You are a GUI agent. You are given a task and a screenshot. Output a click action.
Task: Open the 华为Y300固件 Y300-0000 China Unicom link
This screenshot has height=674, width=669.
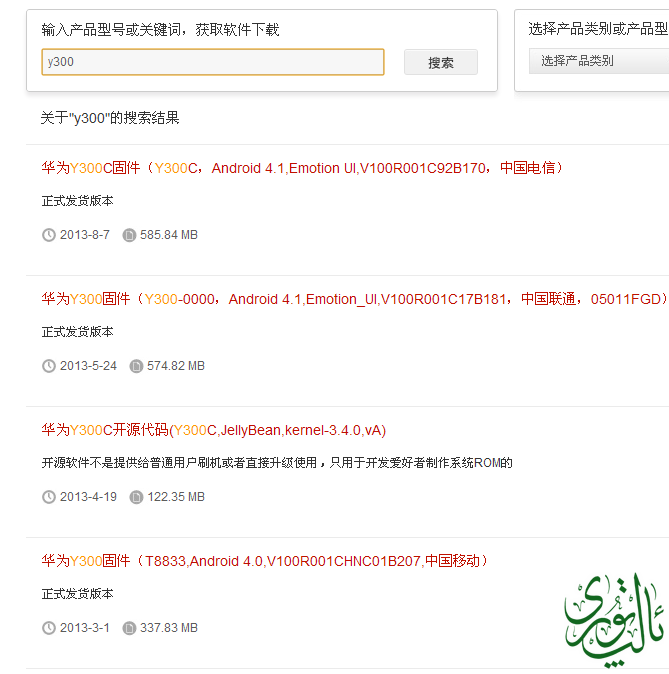point(355,299)
